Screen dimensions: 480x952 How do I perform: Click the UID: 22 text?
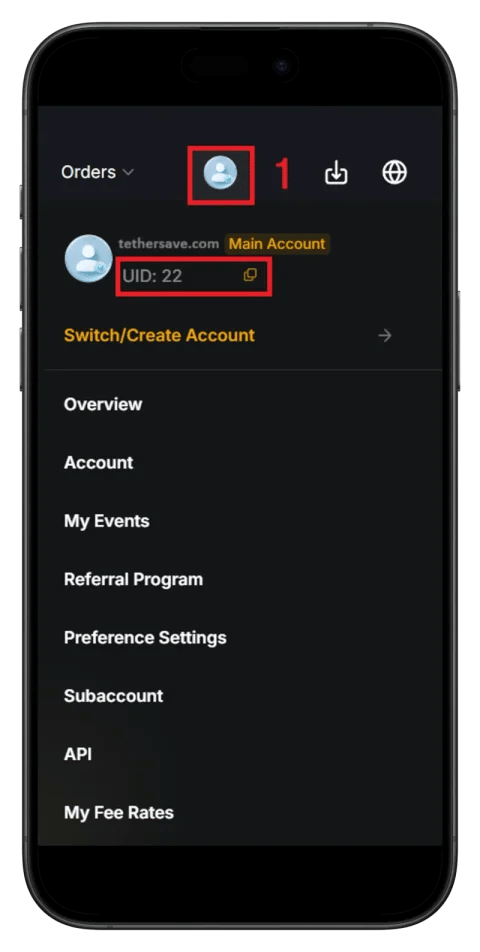152,276
